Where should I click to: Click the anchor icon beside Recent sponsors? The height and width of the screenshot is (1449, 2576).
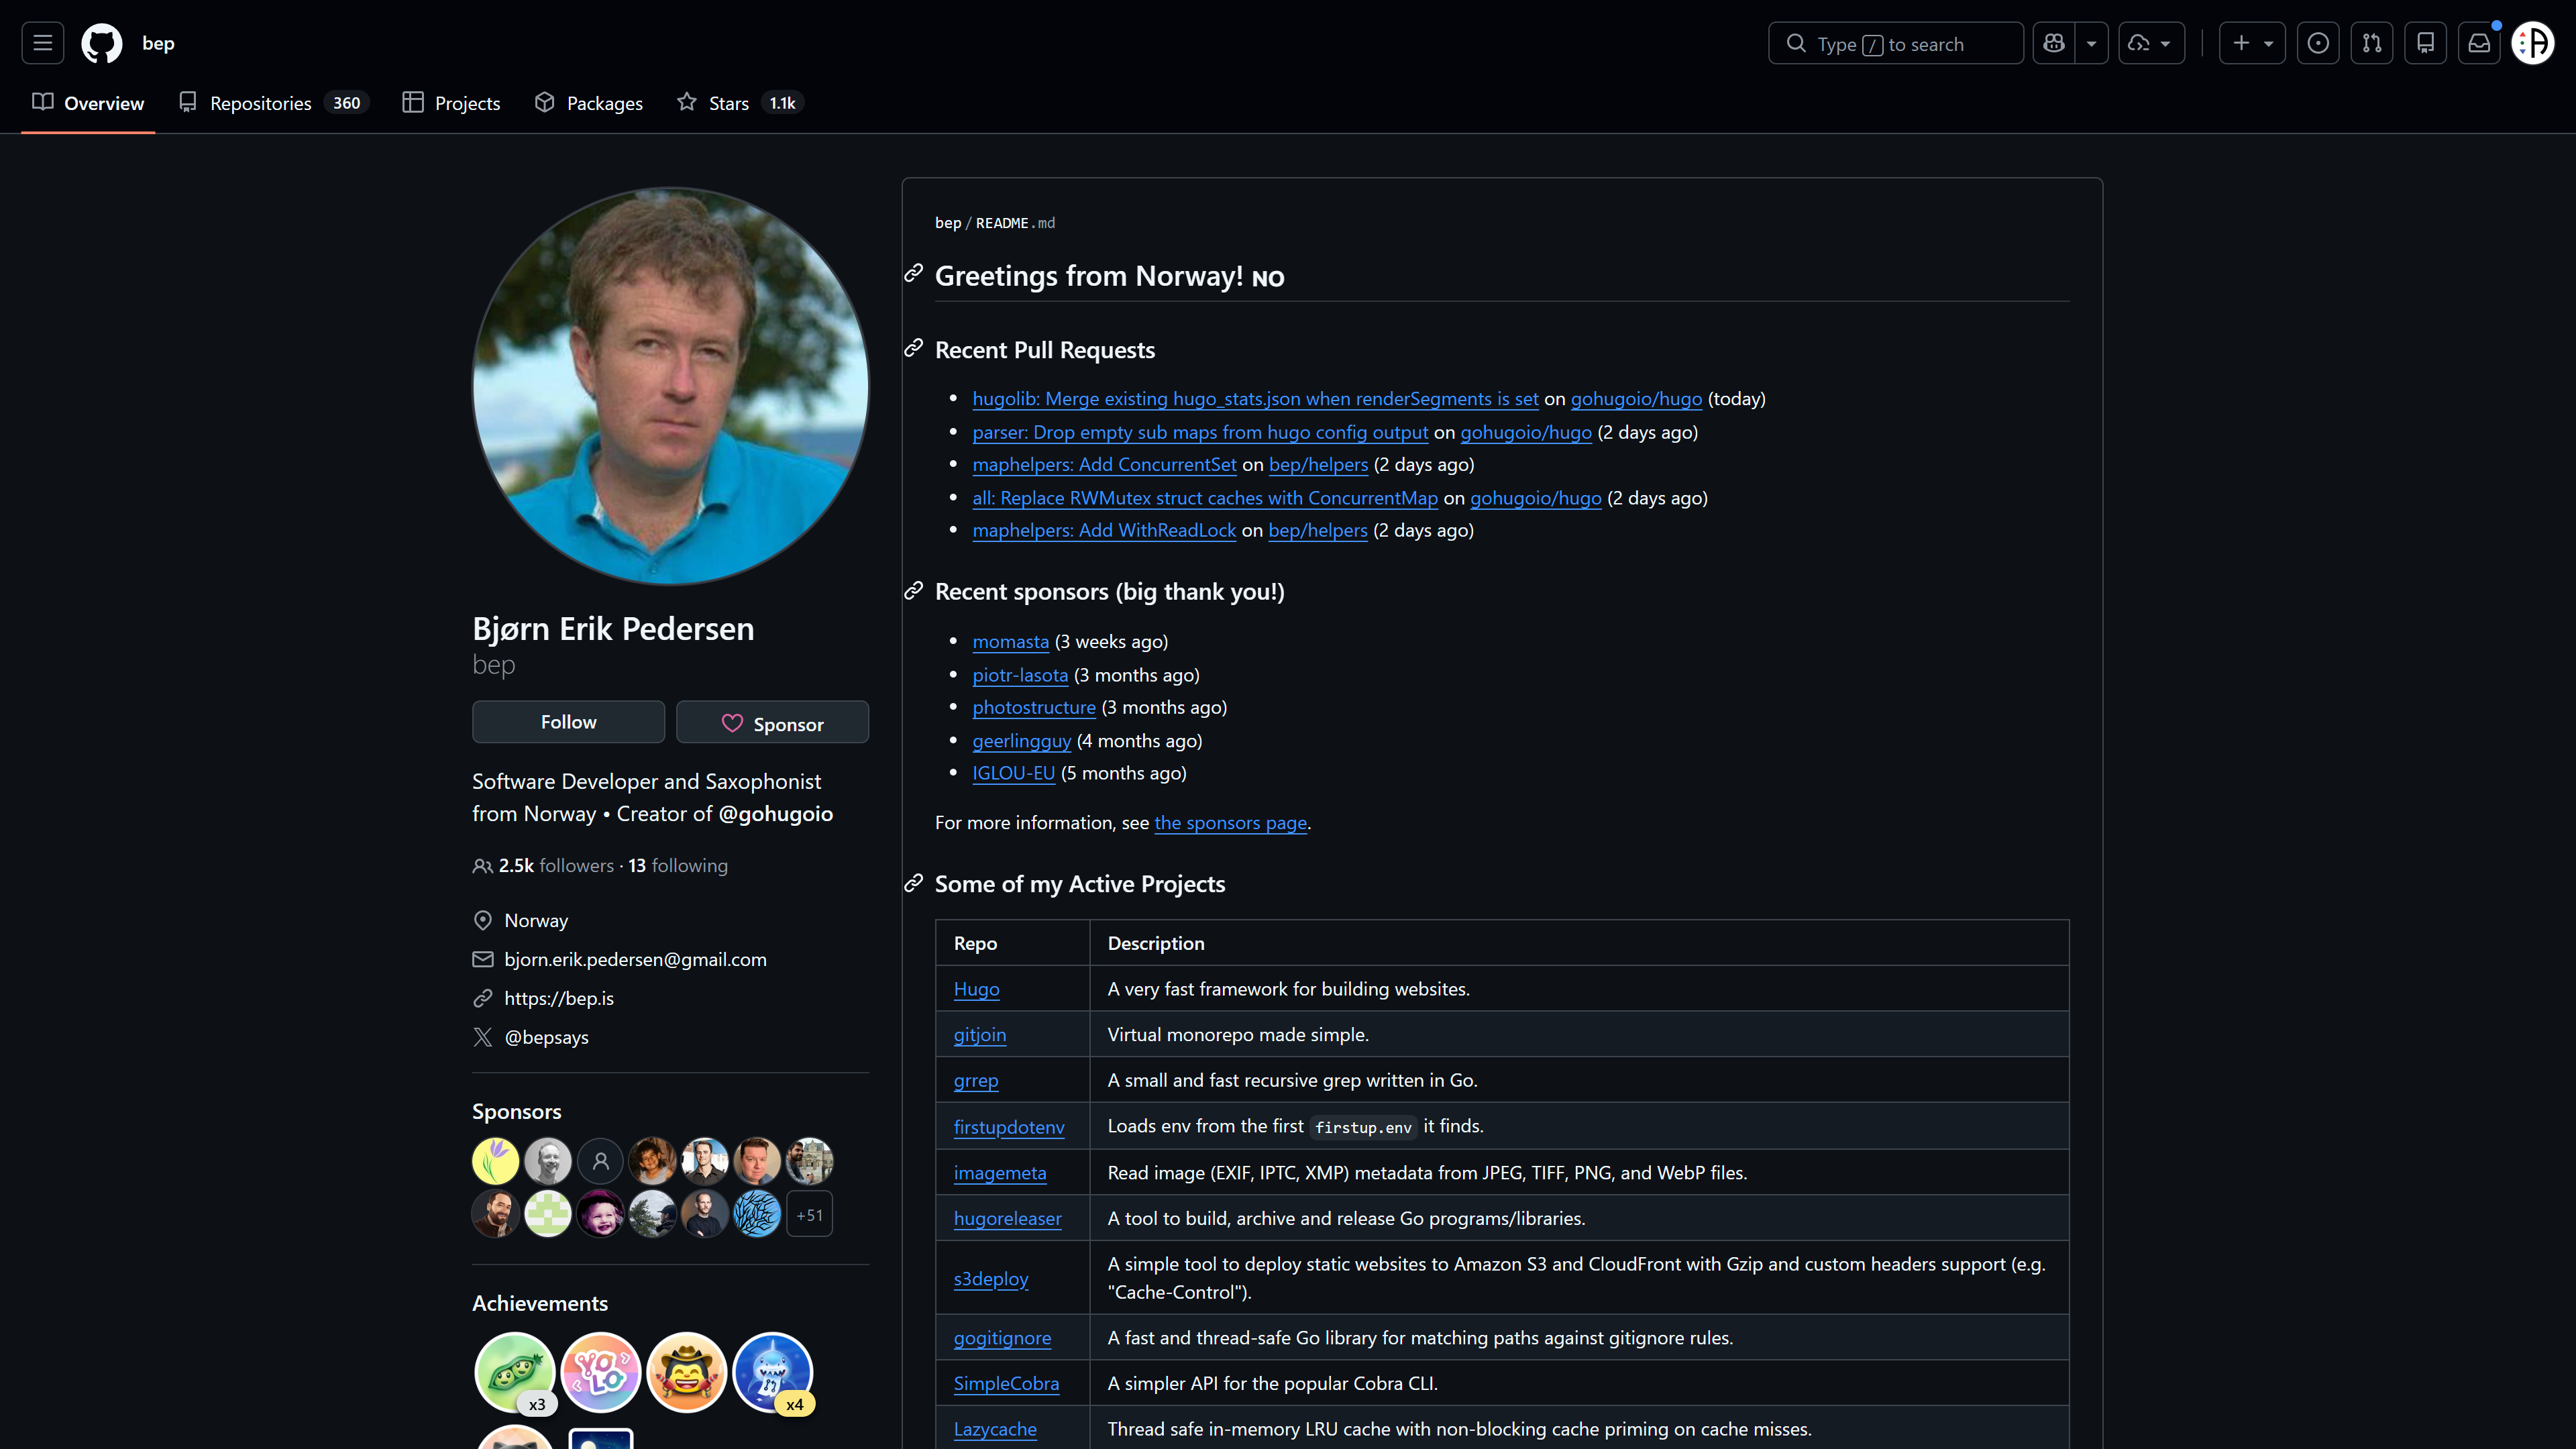coord(913,591)
